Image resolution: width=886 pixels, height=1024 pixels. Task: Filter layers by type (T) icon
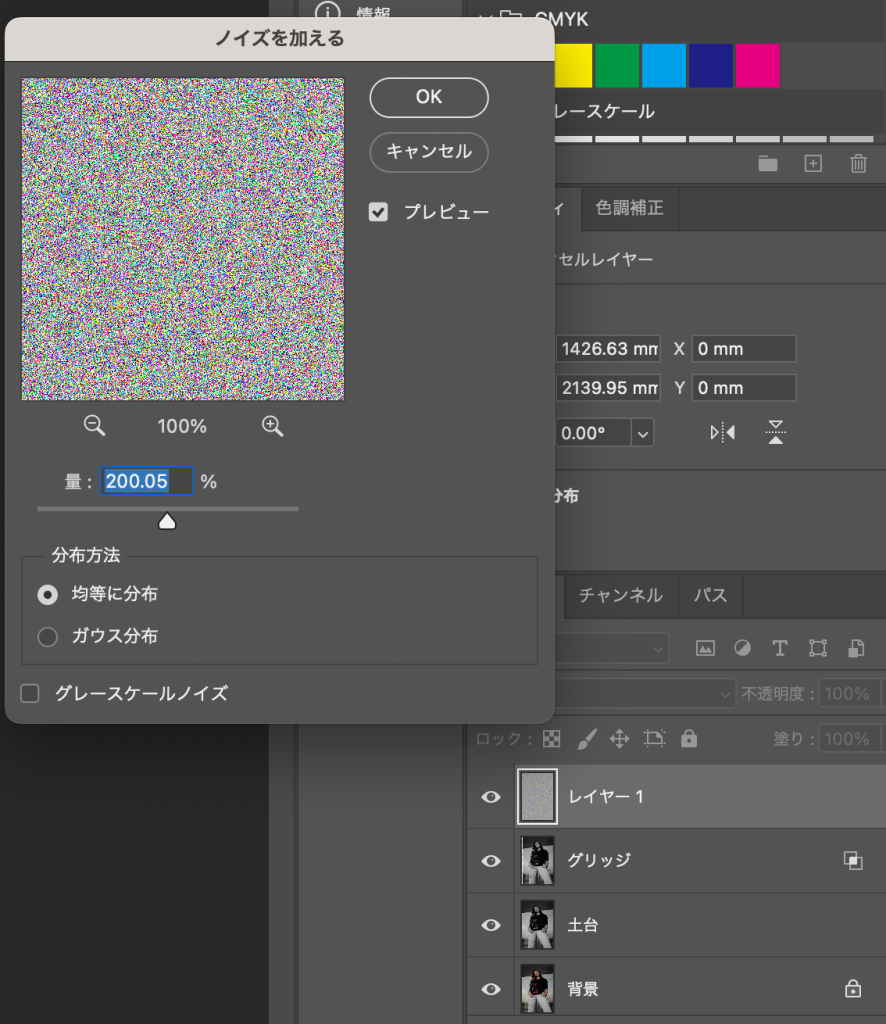(x=780, y=648)
